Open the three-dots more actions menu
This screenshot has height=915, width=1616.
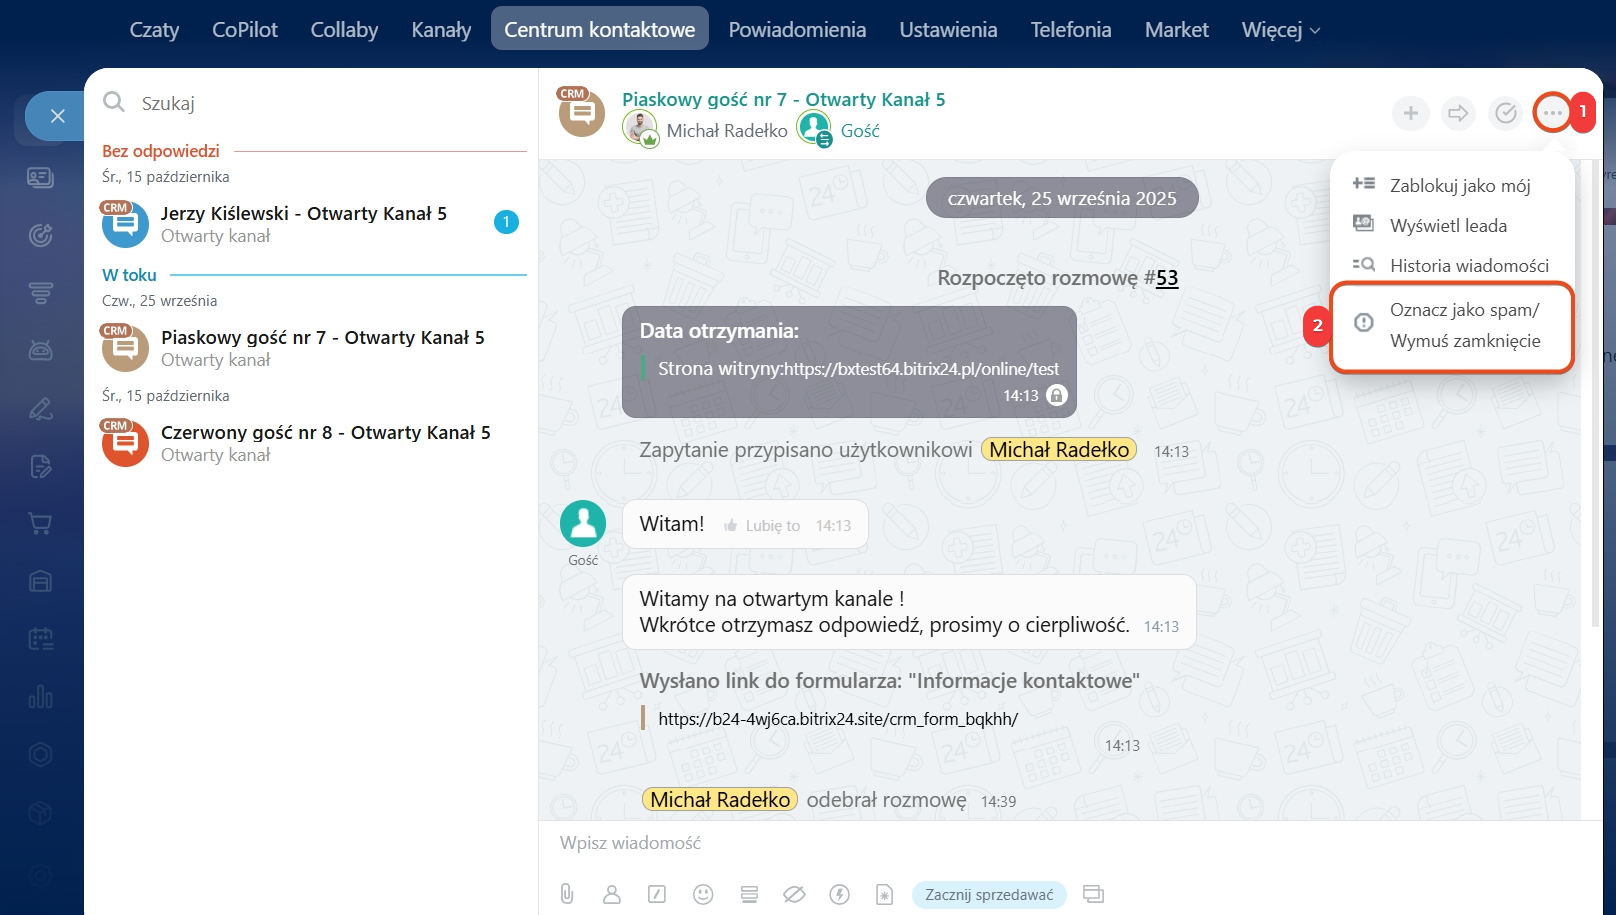click(1552, 113)
